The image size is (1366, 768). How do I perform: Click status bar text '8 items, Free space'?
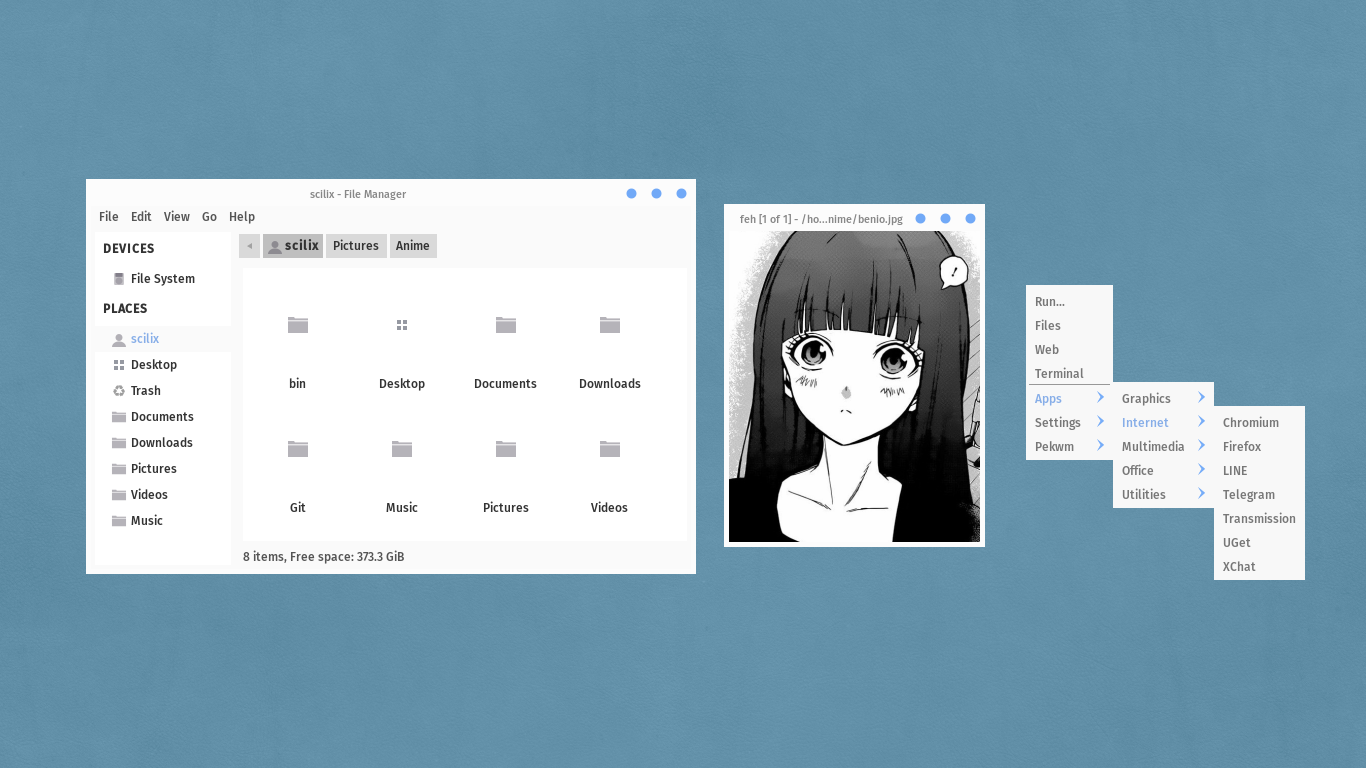coord(324,557)
